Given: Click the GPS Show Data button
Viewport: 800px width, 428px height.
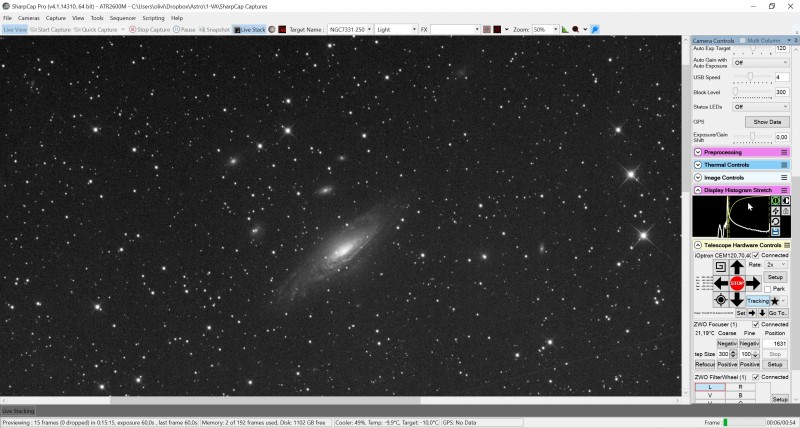Looking at the screenshot, I should tap(767, 122).
